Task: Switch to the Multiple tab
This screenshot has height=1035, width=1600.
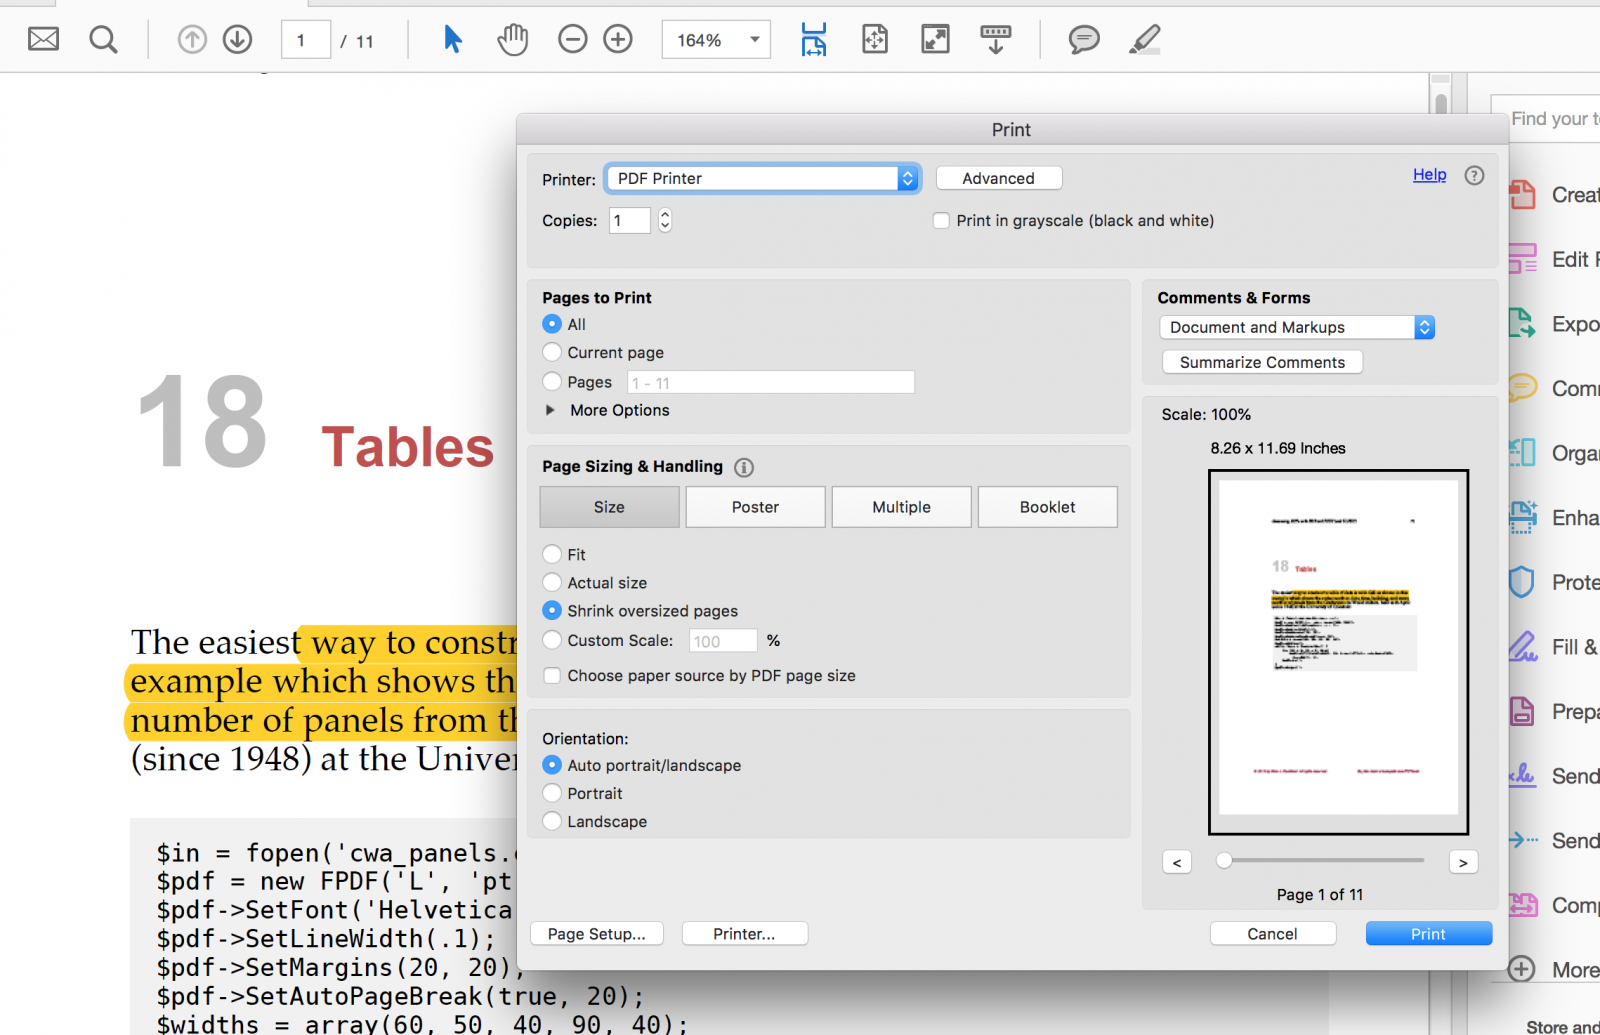Action: pos(901,507)
